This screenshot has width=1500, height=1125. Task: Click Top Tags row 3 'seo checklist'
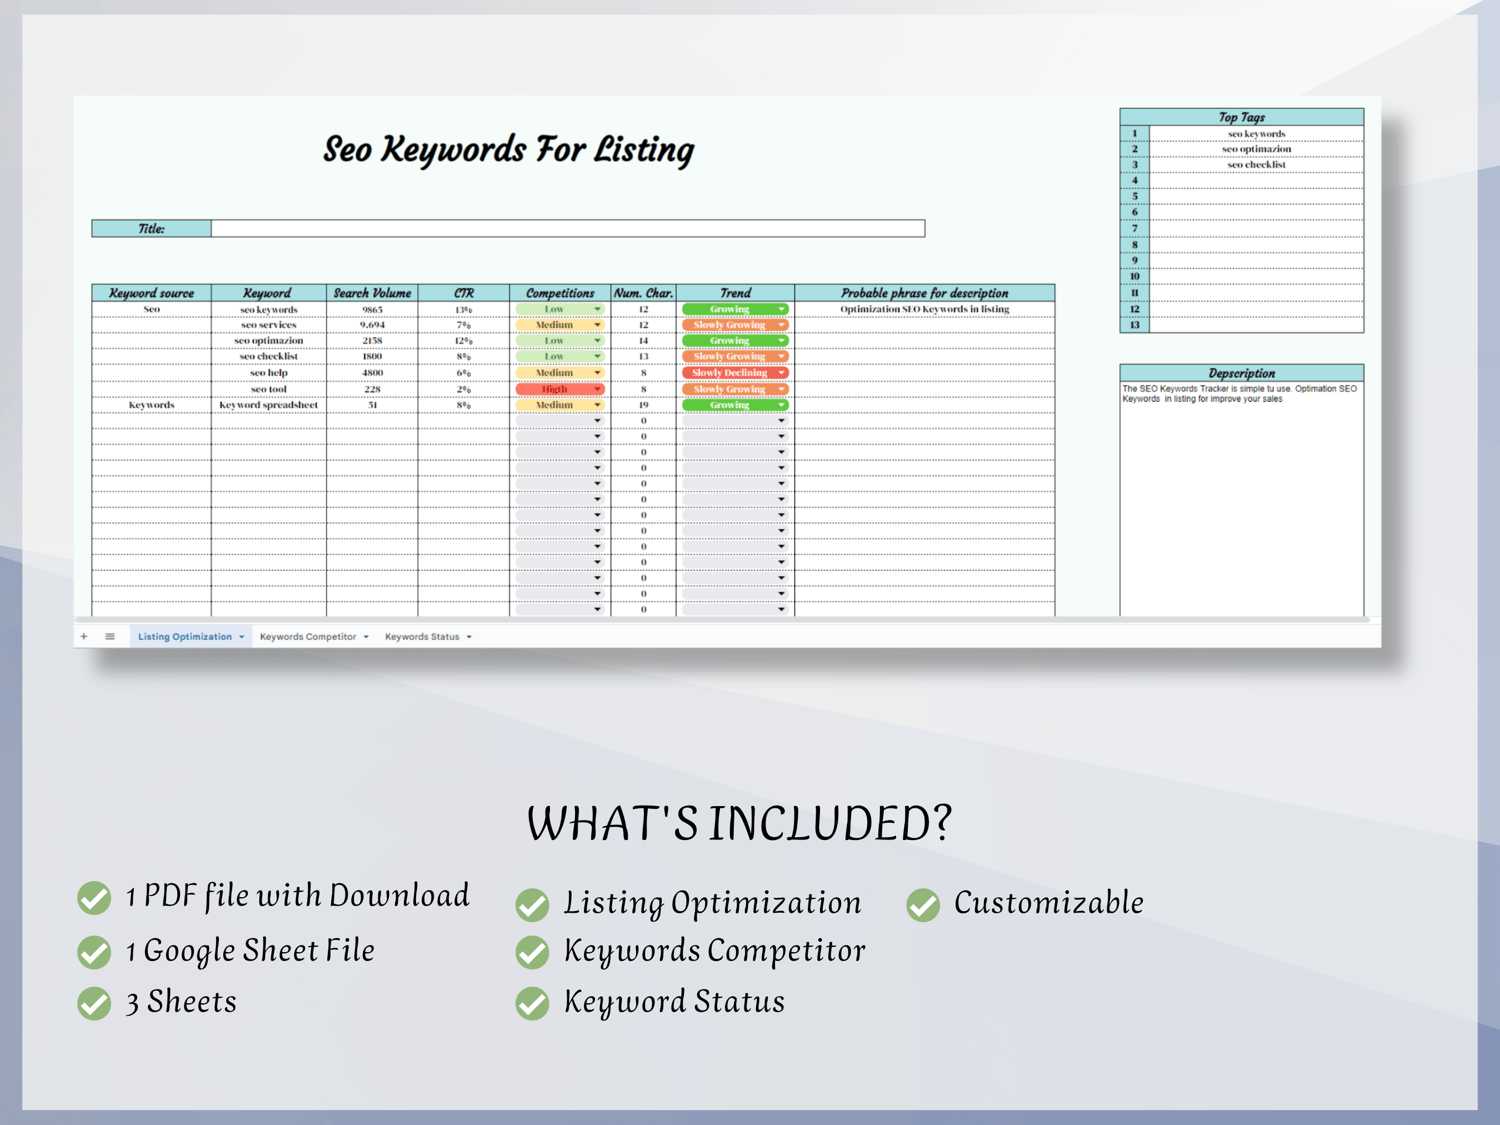tap(1256, 165)
